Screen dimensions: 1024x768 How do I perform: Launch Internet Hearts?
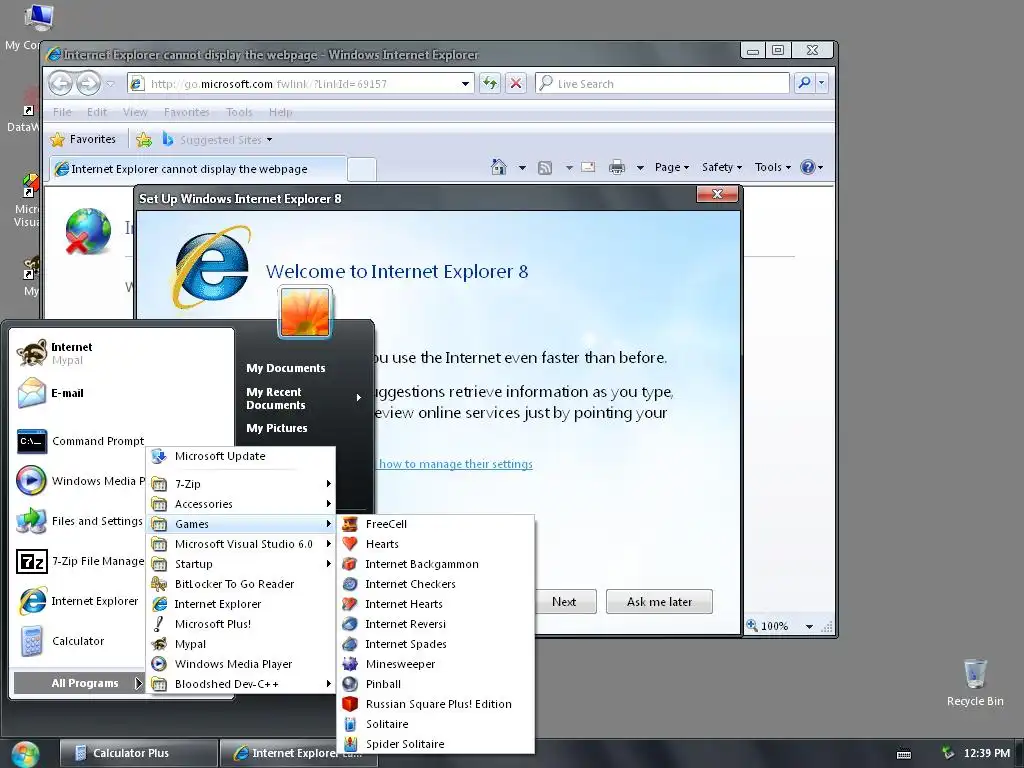pyautogui.click(x=436, y=604)
